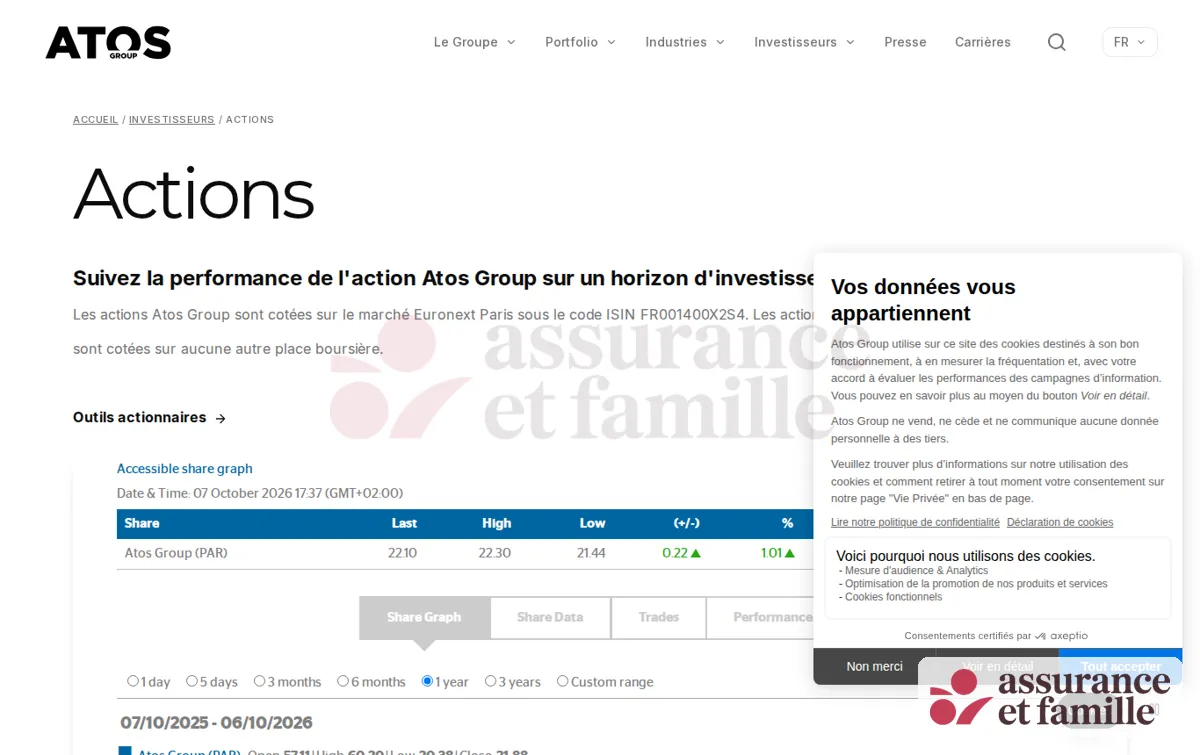Open the Accessible share graph link
The height and width of the screenshot is (755, 1200).
185,469
